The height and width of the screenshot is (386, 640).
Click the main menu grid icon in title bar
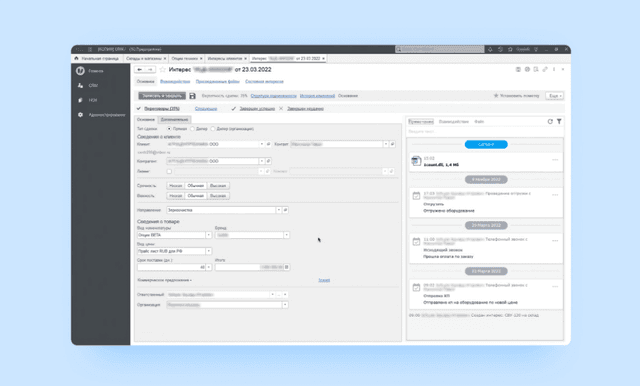coord(90,49)
